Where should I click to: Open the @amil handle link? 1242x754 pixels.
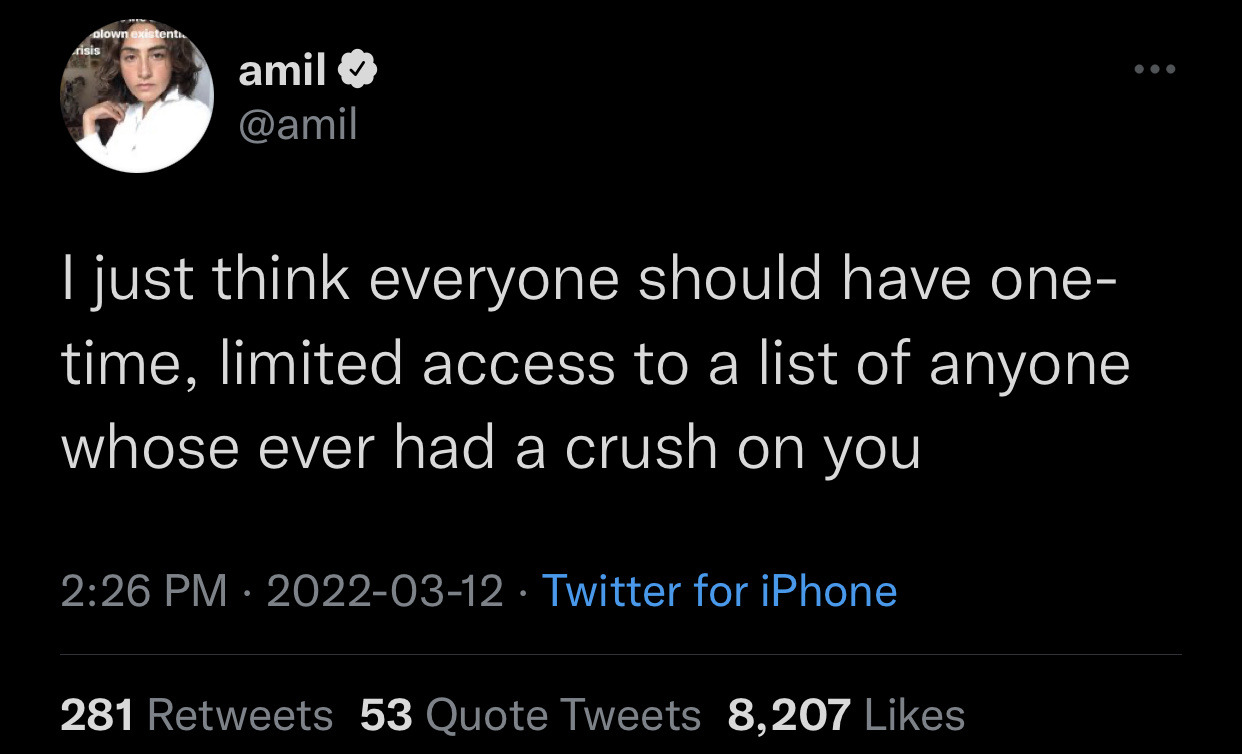297,126
